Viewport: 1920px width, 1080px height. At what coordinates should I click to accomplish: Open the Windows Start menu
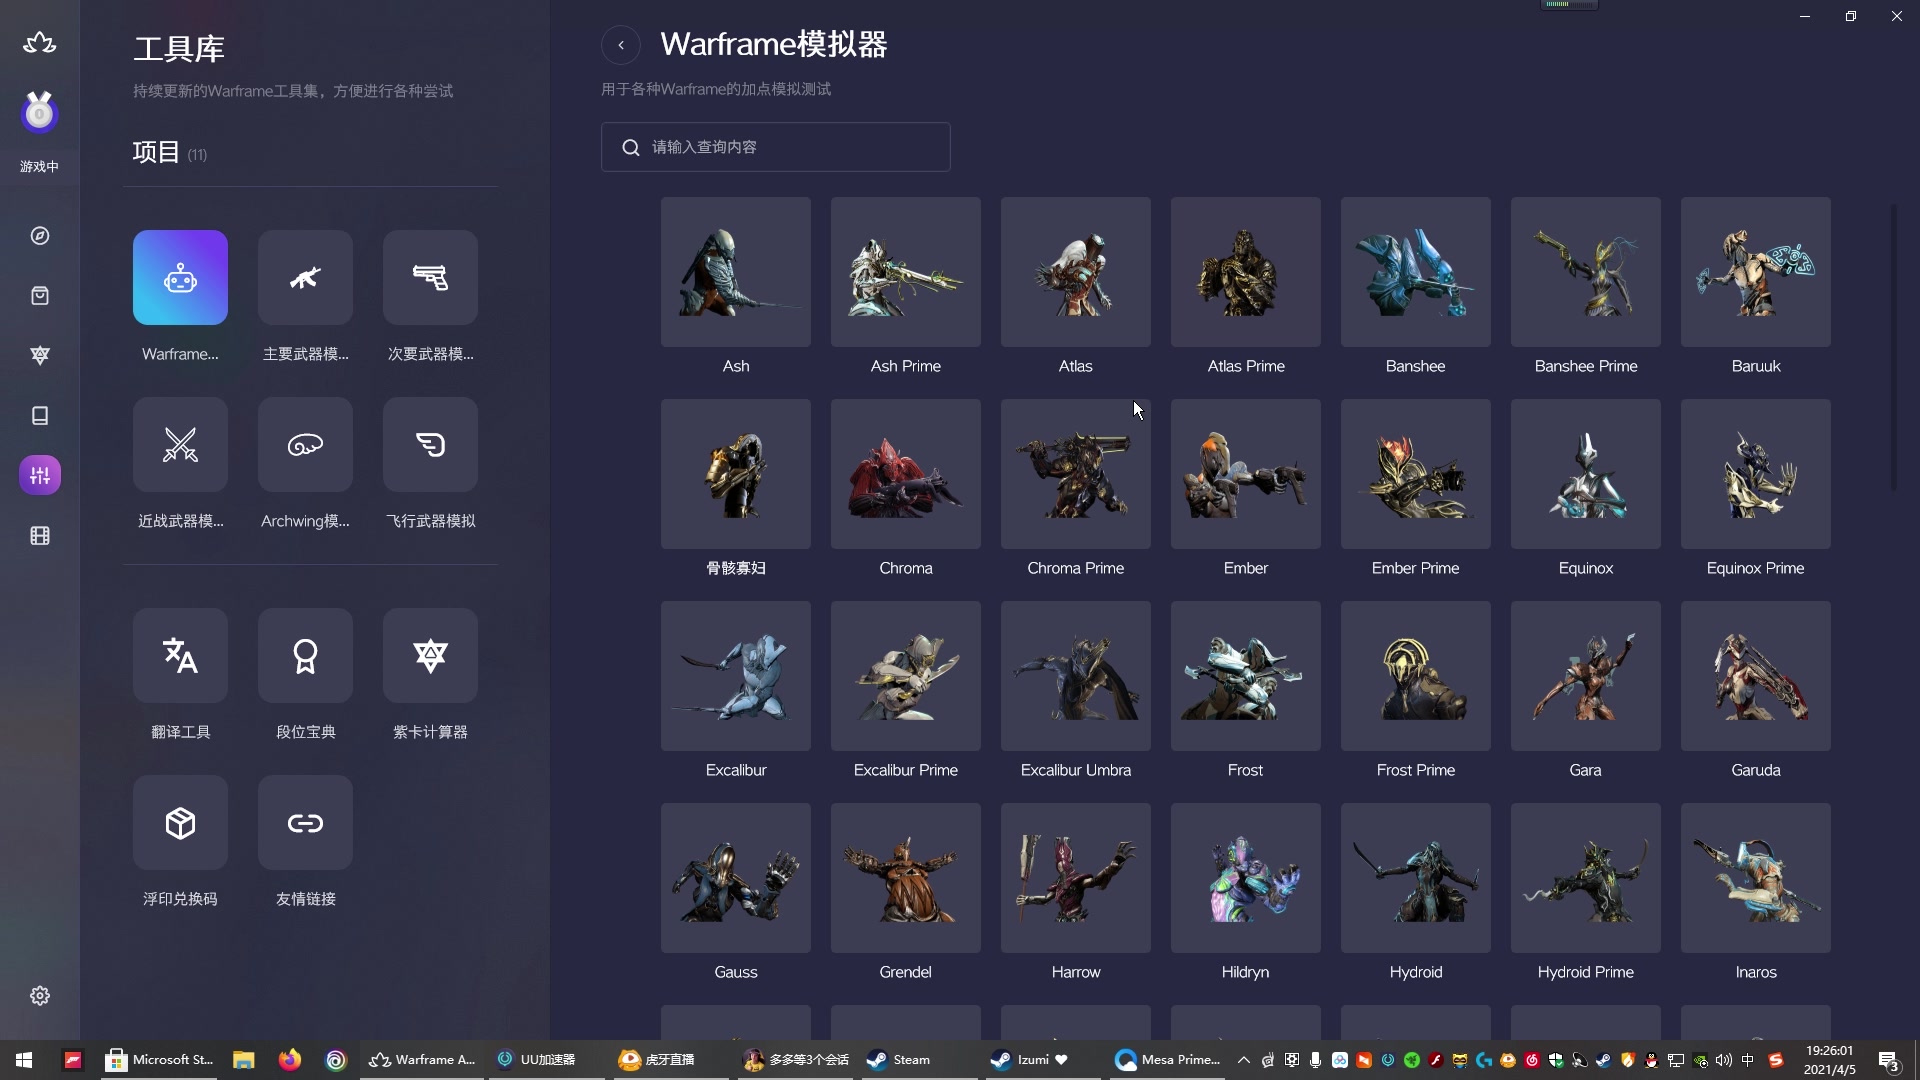pos(24,1060)
